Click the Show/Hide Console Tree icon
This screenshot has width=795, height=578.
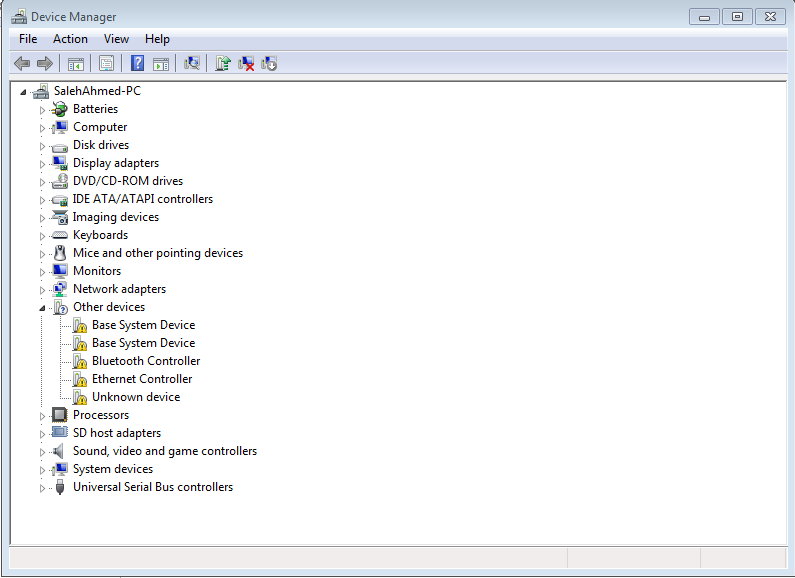click(75, 63)
